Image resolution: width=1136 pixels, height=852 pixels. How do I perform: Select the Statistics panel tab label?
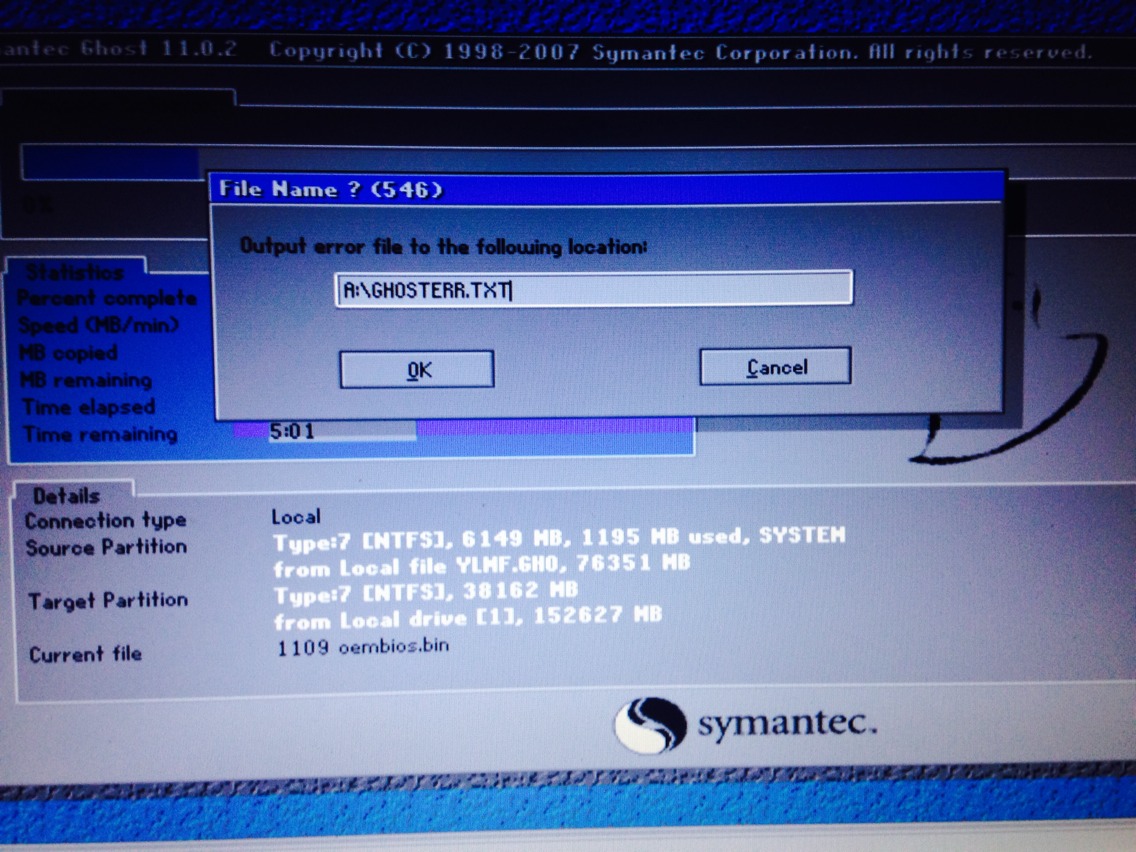click(75, 272)
